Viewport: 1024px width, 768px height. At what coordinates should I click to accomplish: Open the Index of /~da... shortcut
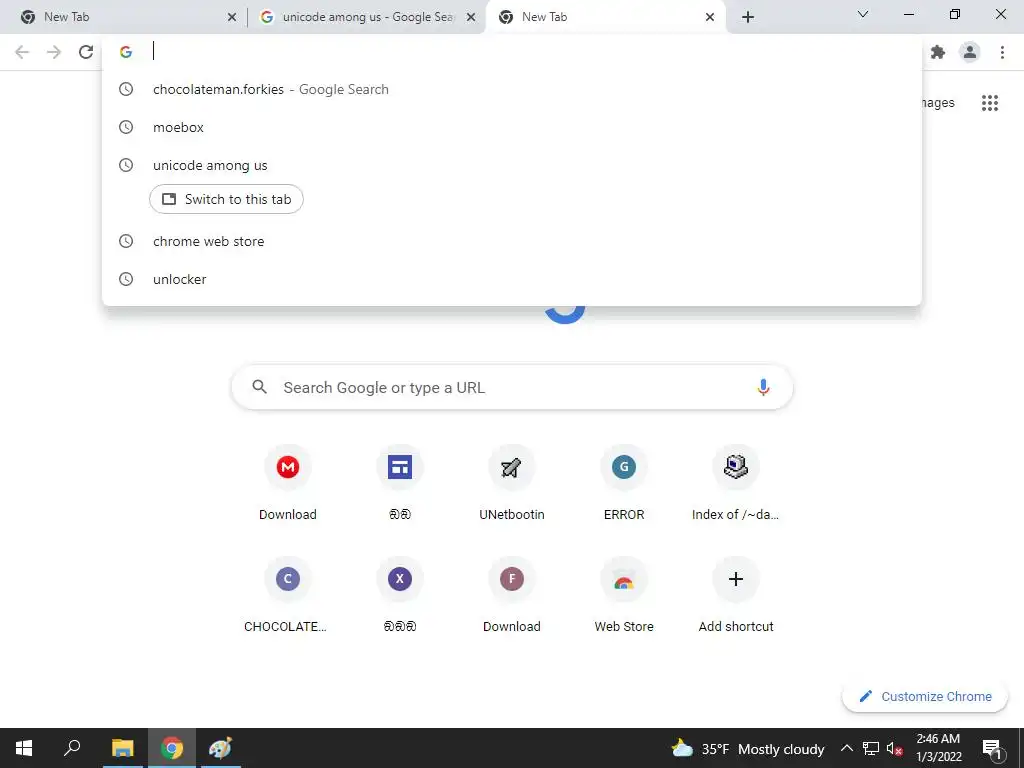735,483
